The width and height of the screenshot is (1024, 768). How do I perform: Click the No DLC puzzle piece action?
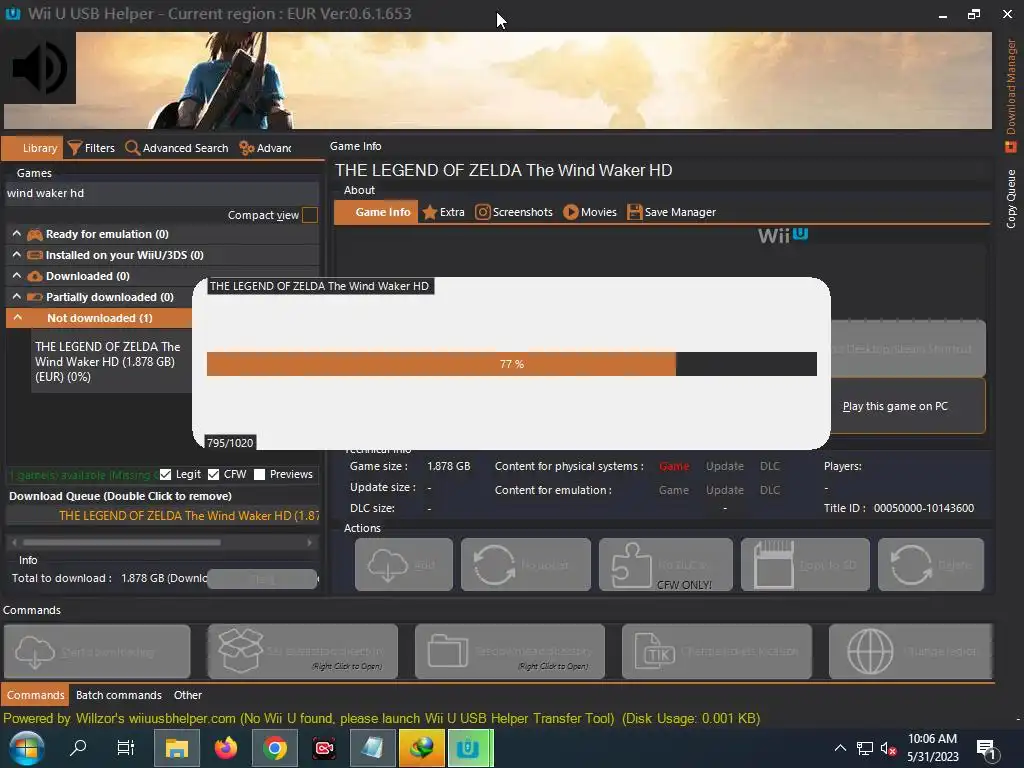click(665, 565)
